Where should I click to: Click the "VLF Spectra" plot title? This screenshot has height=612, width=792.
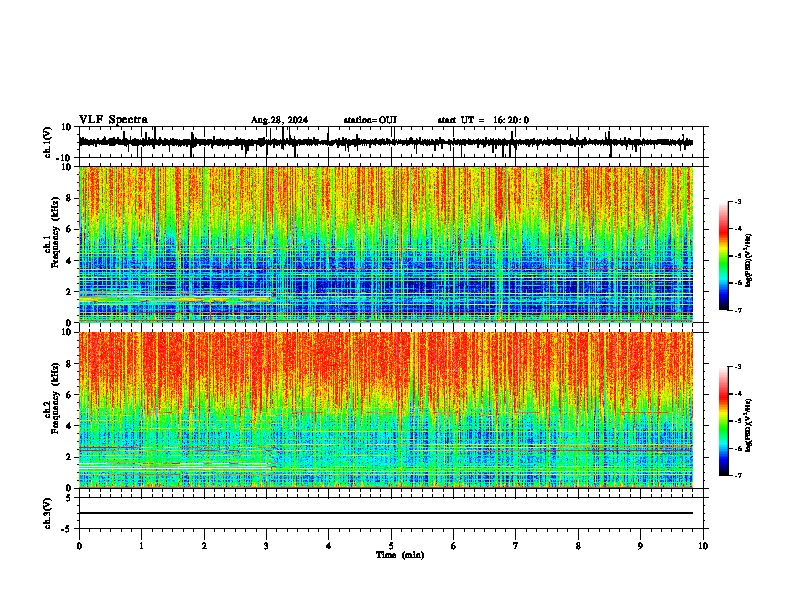(113, 120)
